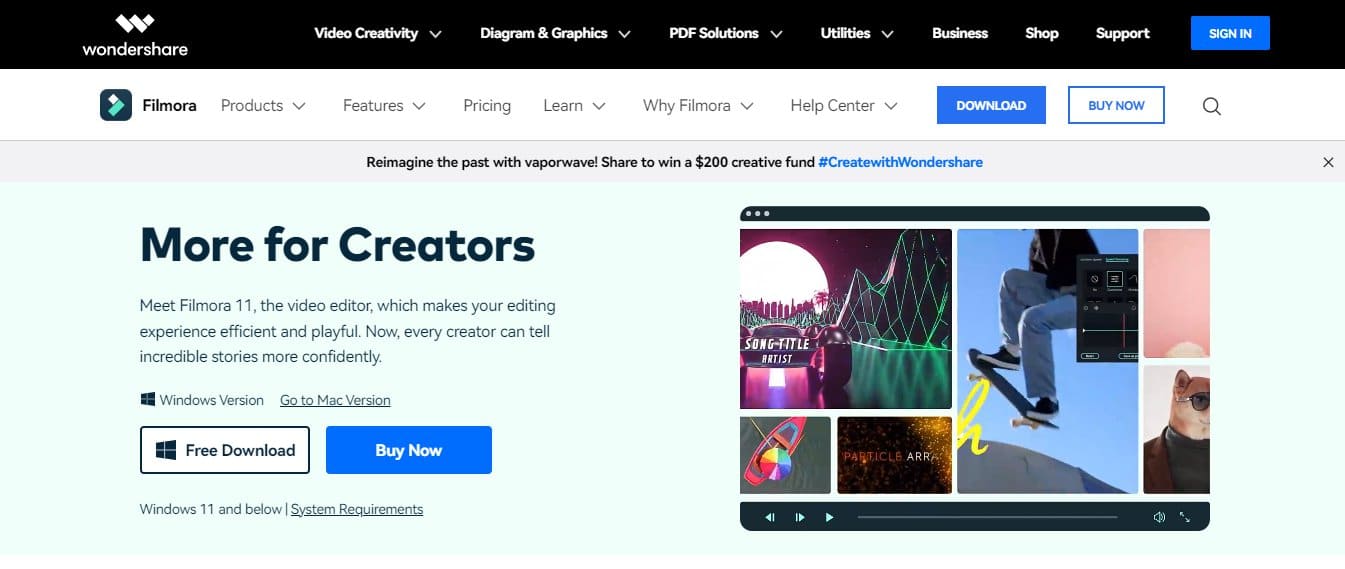Play the preview video
Image resolution: width=1345 pixels, height=569 pixels.
(829, 517)
